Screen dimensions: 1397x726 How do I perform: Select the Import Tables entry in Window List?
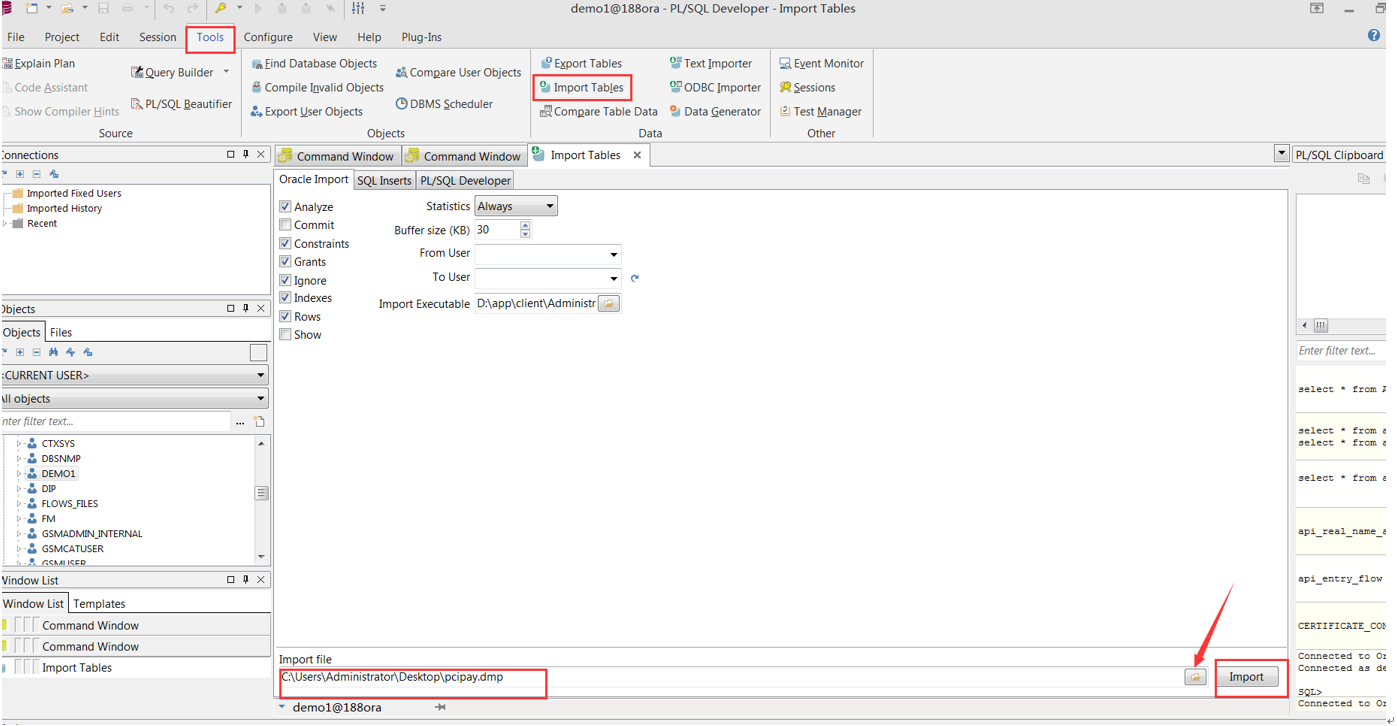click(135, 668)
